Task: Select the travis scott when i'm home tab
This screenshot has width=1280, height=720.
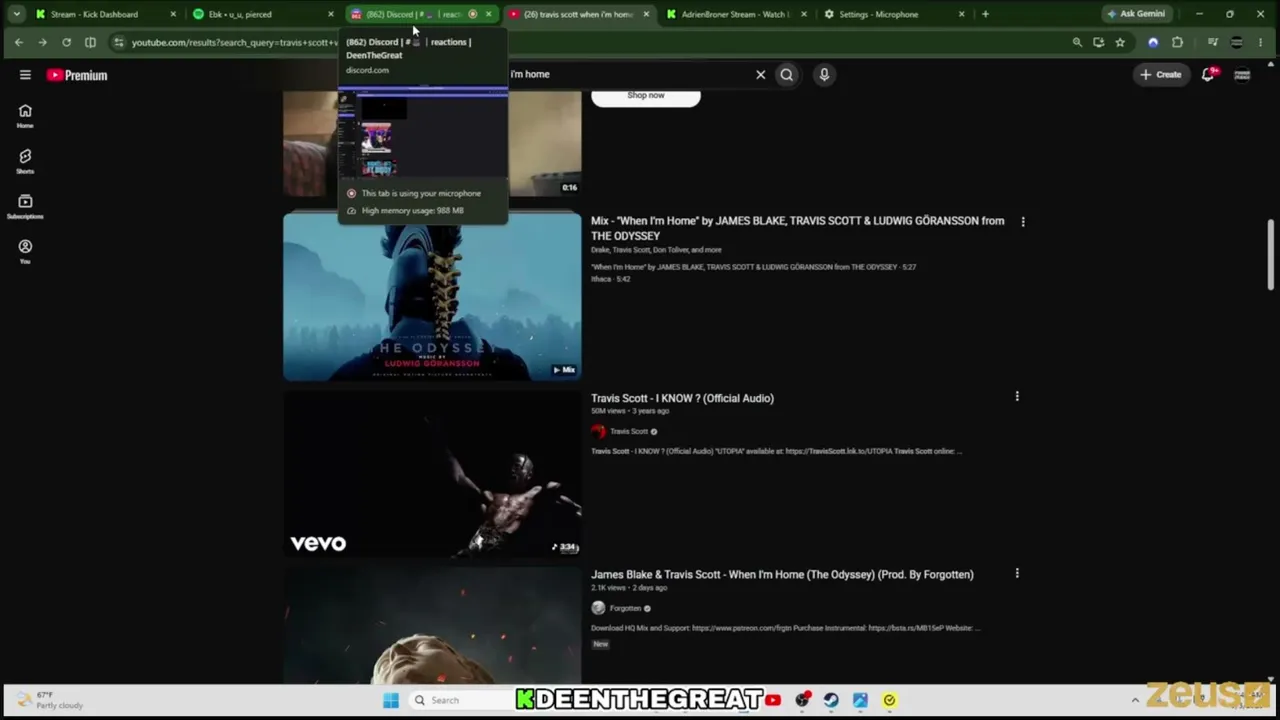Action: coord(578,14)
